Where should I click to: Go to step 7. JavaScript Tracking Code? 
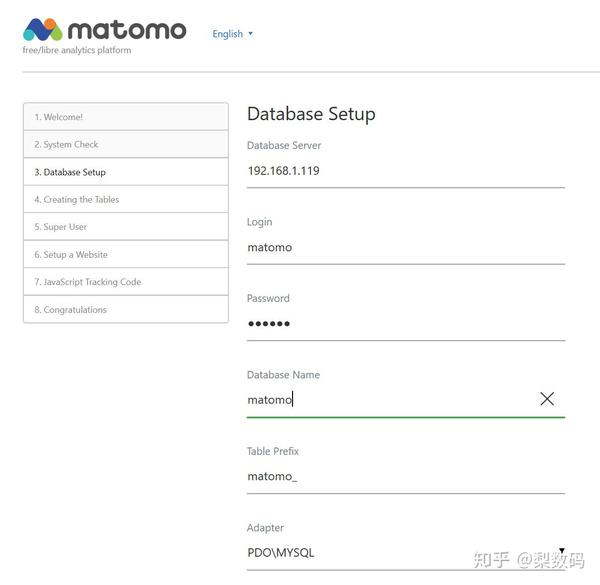click(x=126, y=282)
